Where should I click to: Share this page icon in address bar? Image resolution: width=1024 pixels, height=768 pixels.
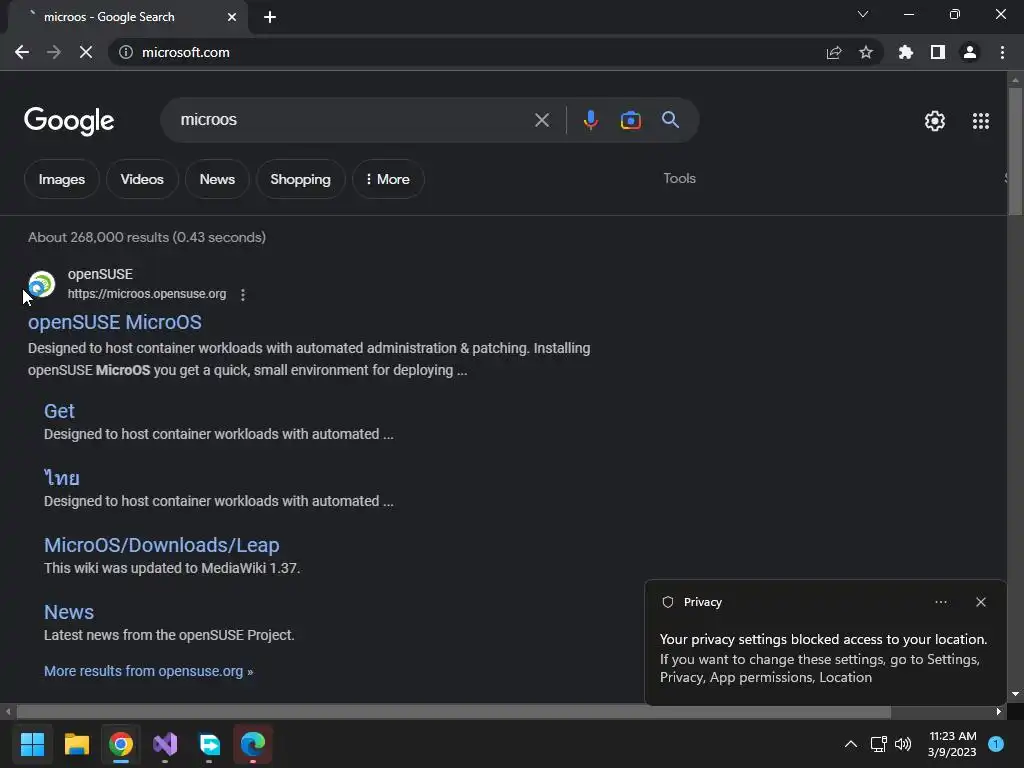[834, 52]
